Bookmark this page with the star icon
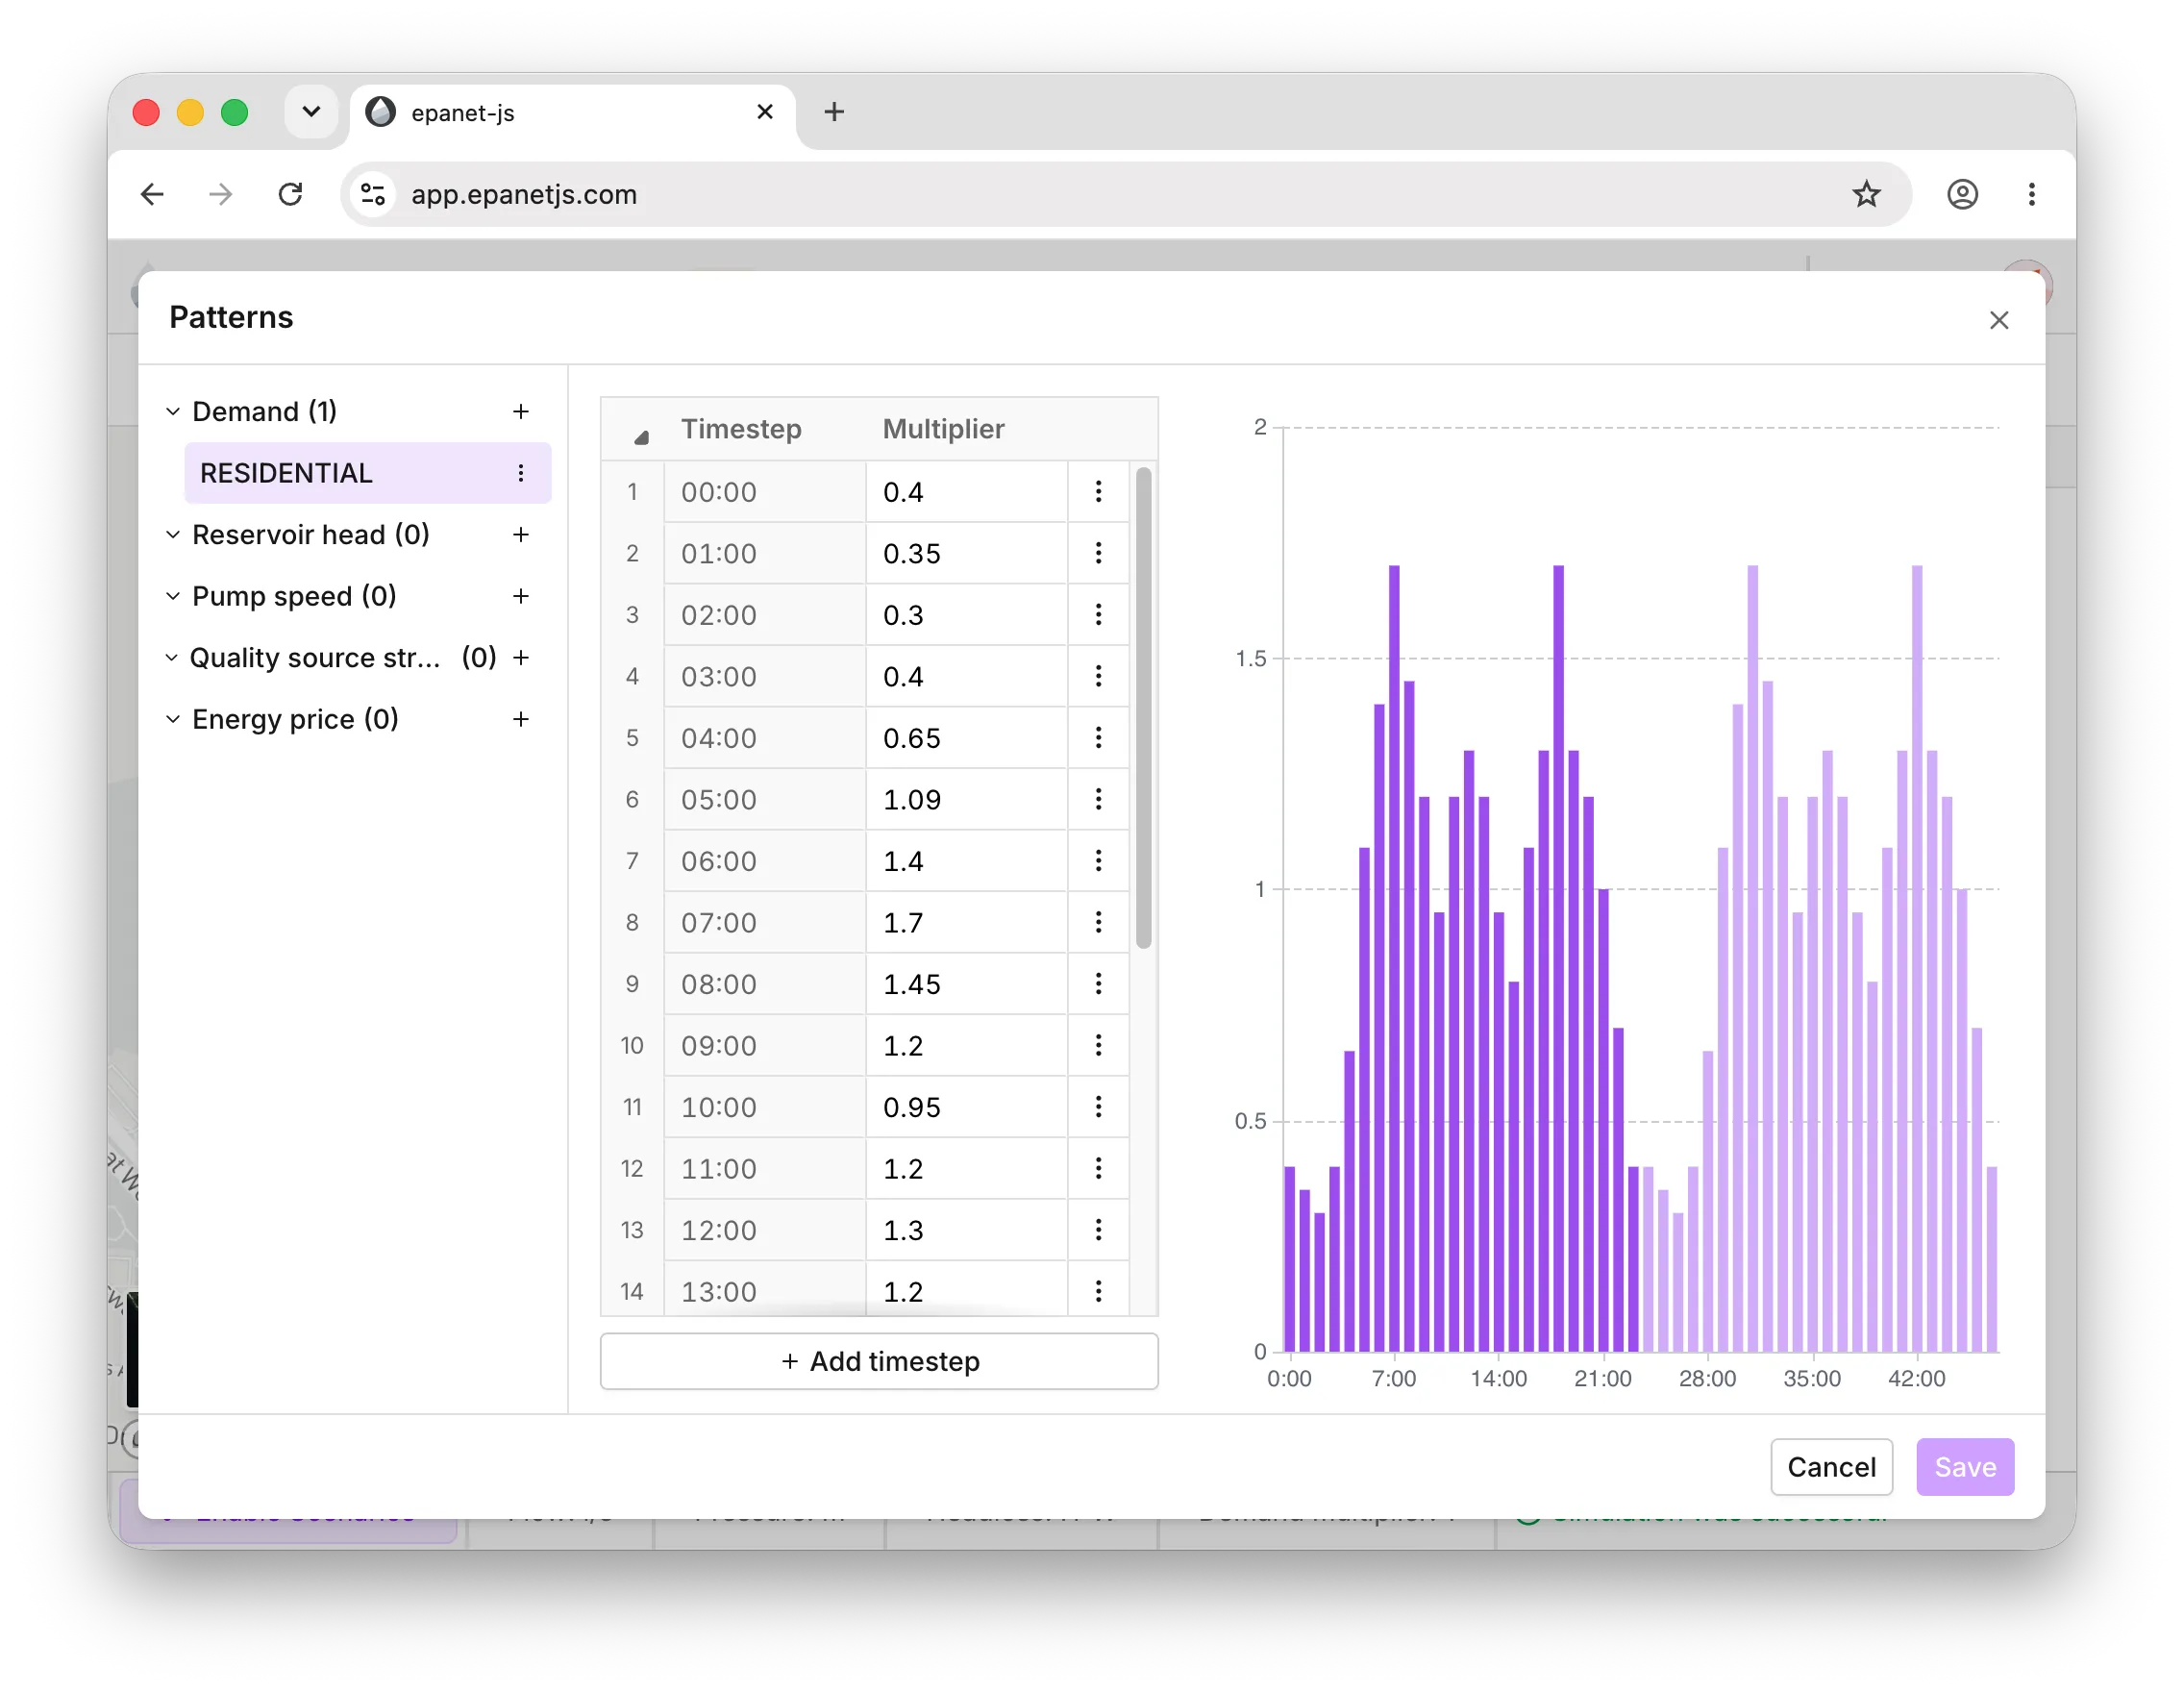Screen dimensions: 2184x1692 [x=1866, y=194]
